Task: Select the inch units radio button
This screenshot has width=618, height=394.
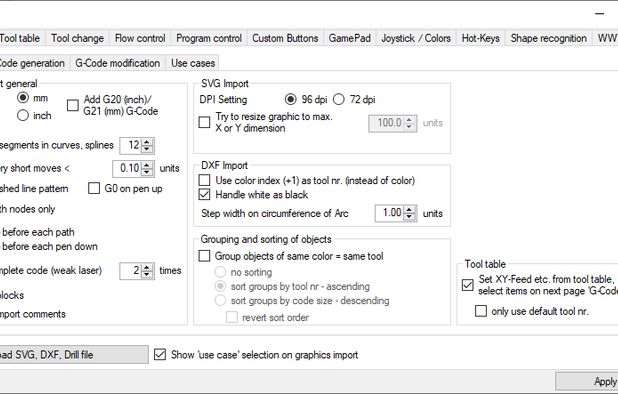Action: click(23, 115)
